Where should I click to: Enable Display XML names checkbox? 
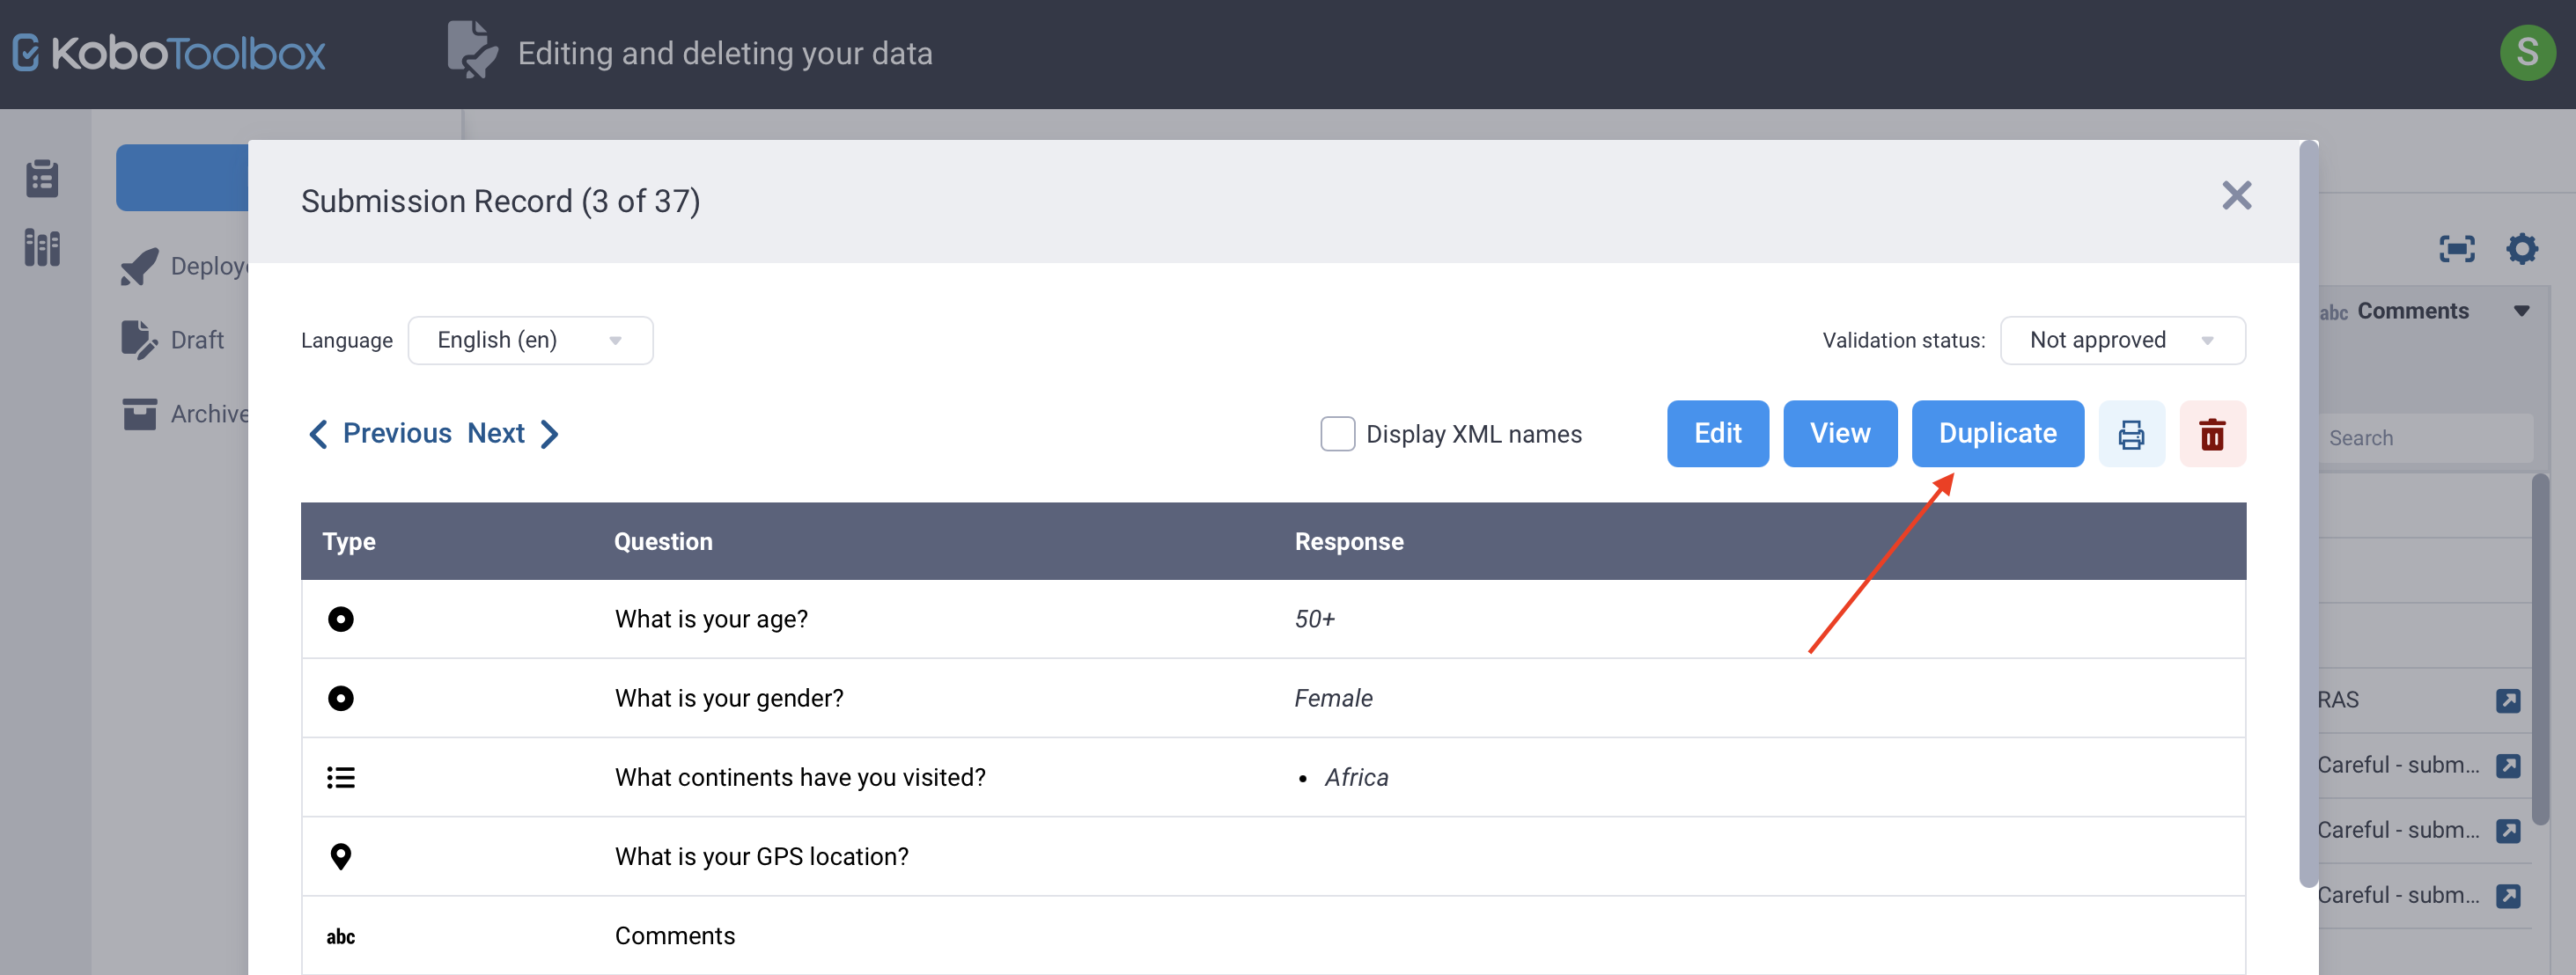pyautogui.click(x=1337, y=434)
